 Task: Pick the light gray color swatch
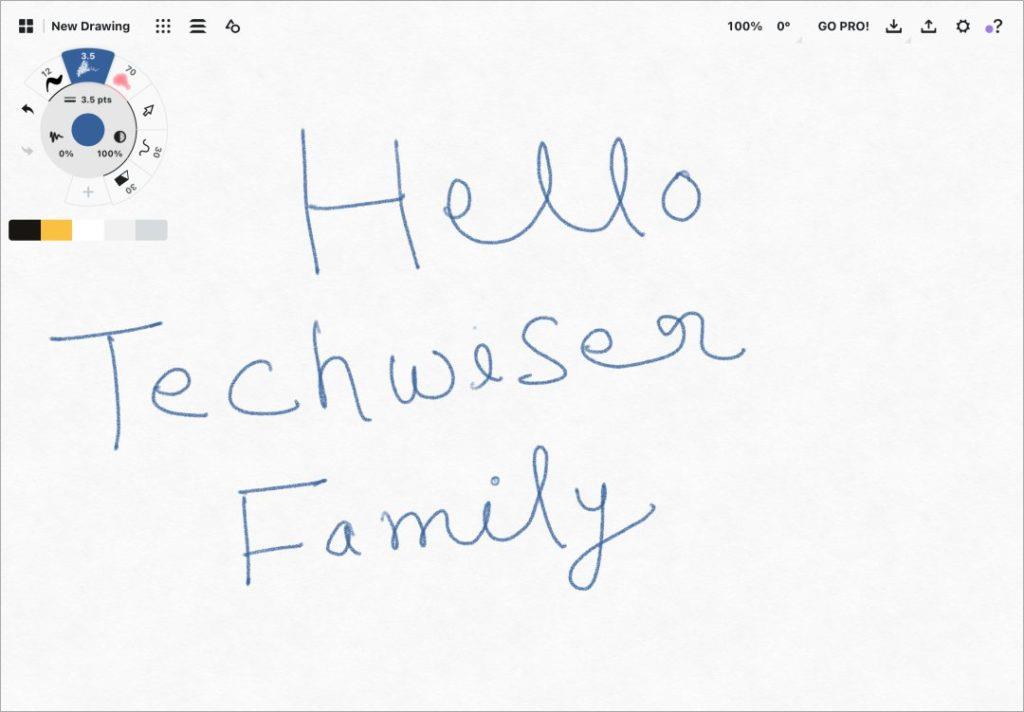(x=120, y=230)
